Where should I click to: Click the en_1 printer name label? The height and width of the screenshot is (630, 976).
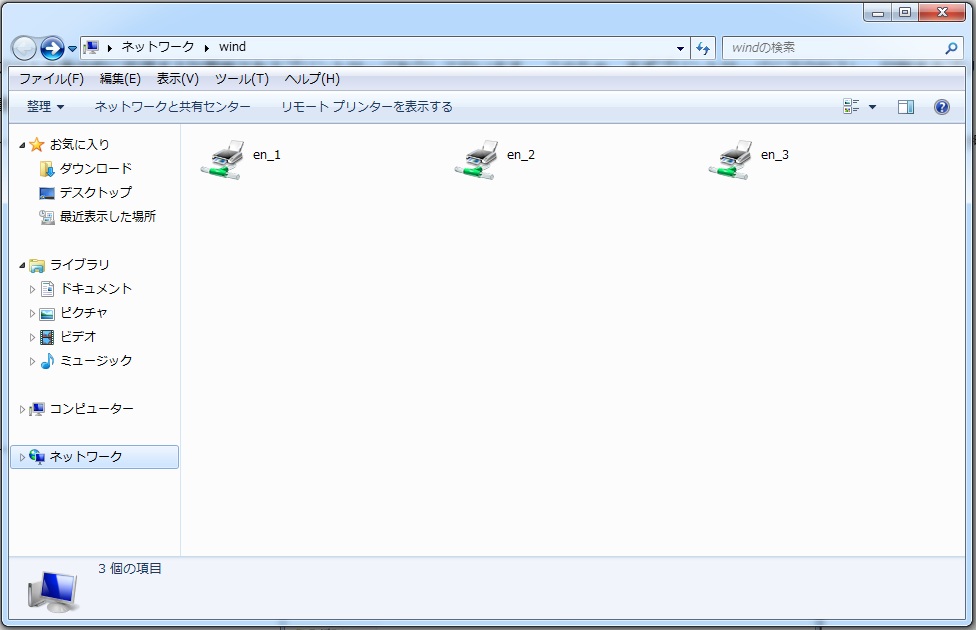tap(266, 155)
